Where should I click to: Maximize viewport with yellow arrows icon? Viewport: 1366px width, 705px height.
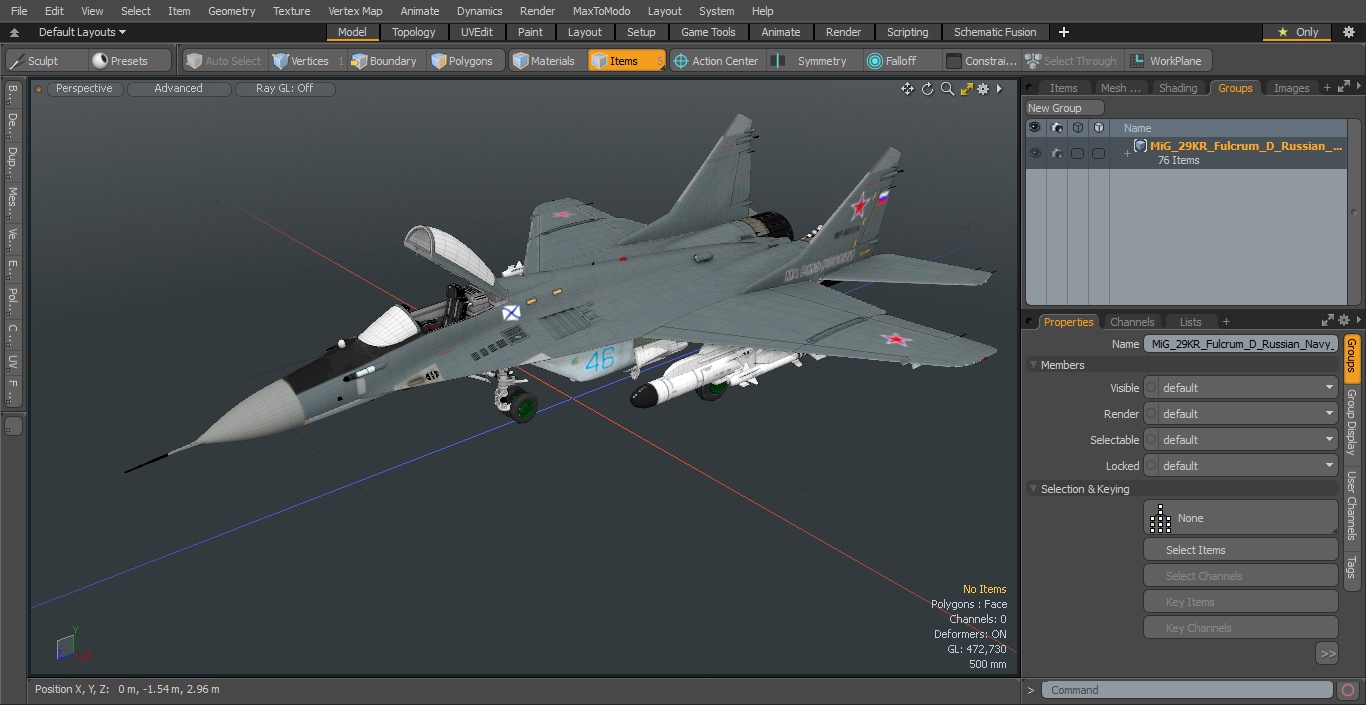click(x=966, y=89)
